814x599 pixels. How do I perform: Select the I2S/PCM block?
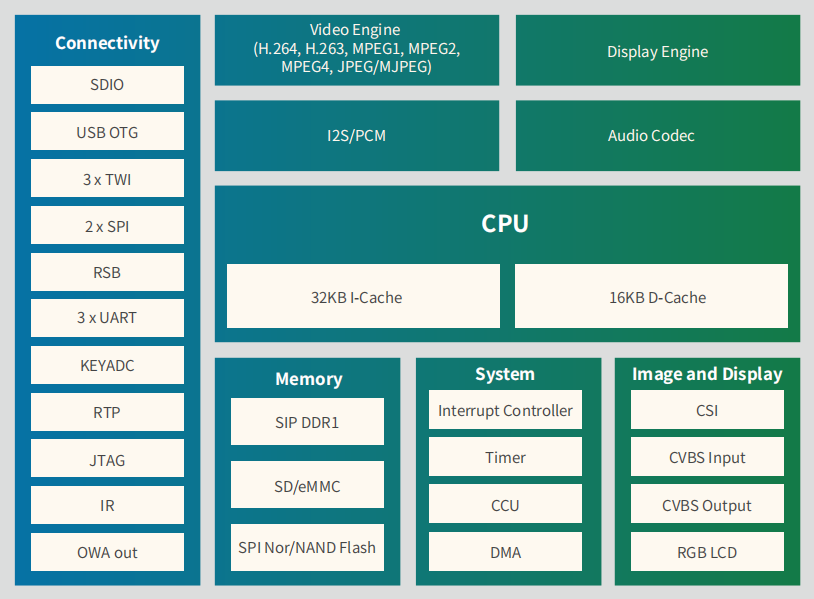coord(357,135)
